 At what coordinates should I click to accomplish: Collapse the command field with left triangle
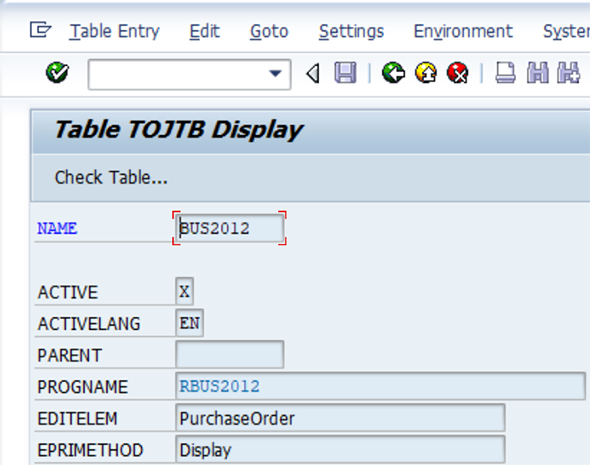point(313,73)
